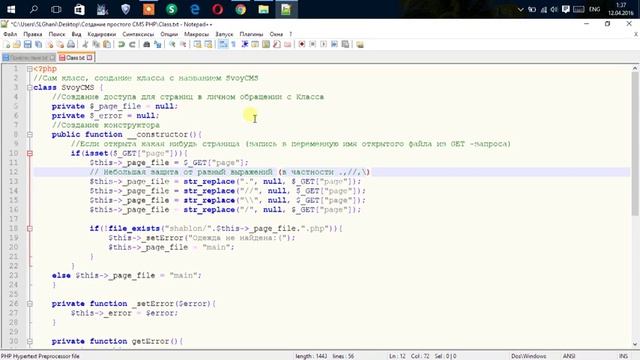Open the Плагины menu
Viewport: 640px width, 360px height.
(251, 34)
